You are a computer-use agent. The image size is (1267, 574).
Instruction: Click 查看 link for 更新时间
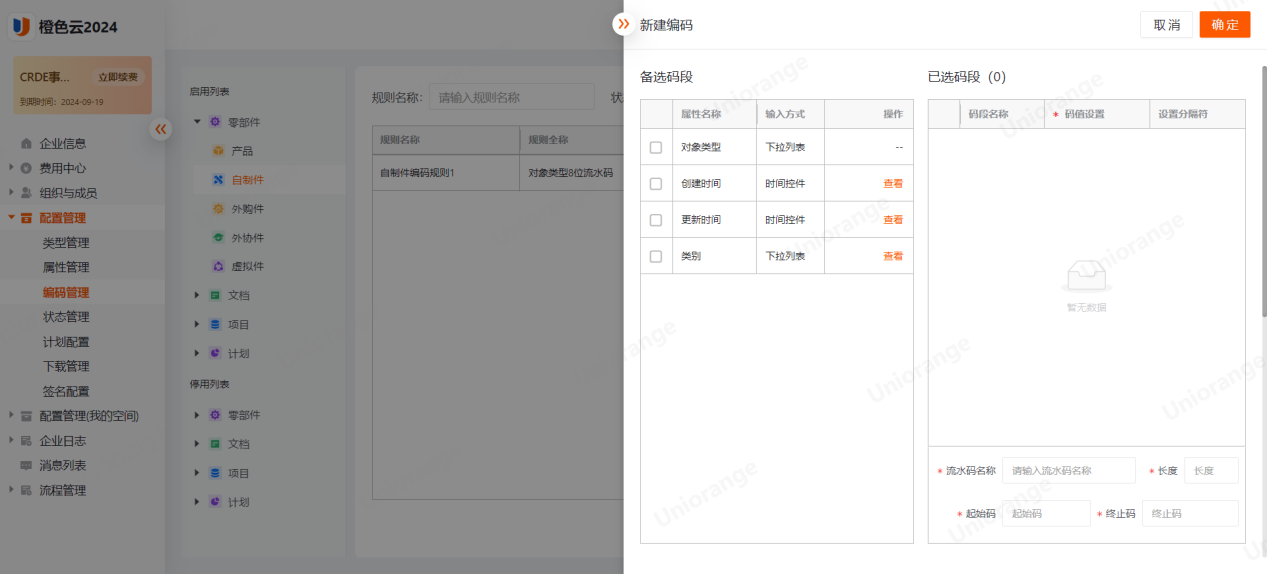[x=892, y=220]
